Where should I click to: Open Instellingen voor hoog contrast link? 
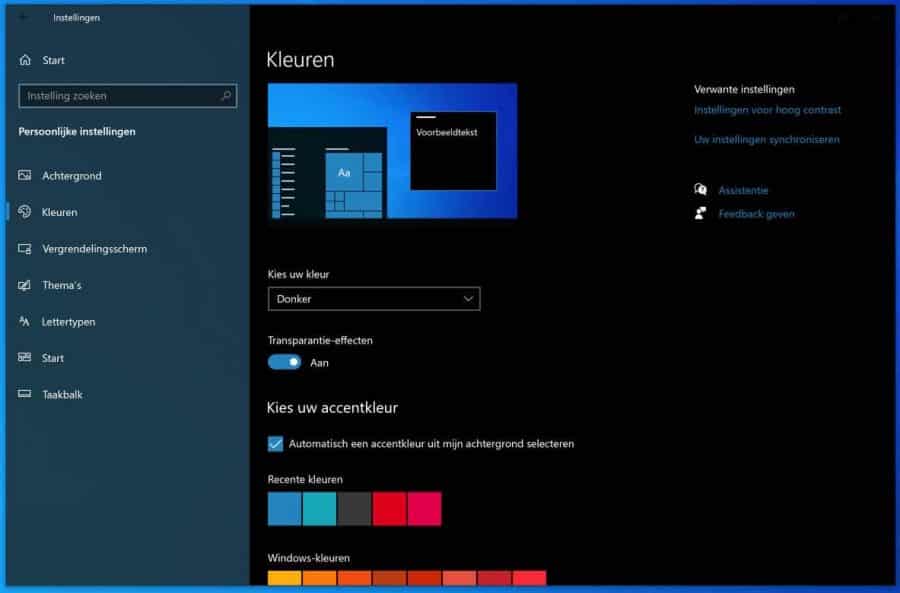click(767, 110)
